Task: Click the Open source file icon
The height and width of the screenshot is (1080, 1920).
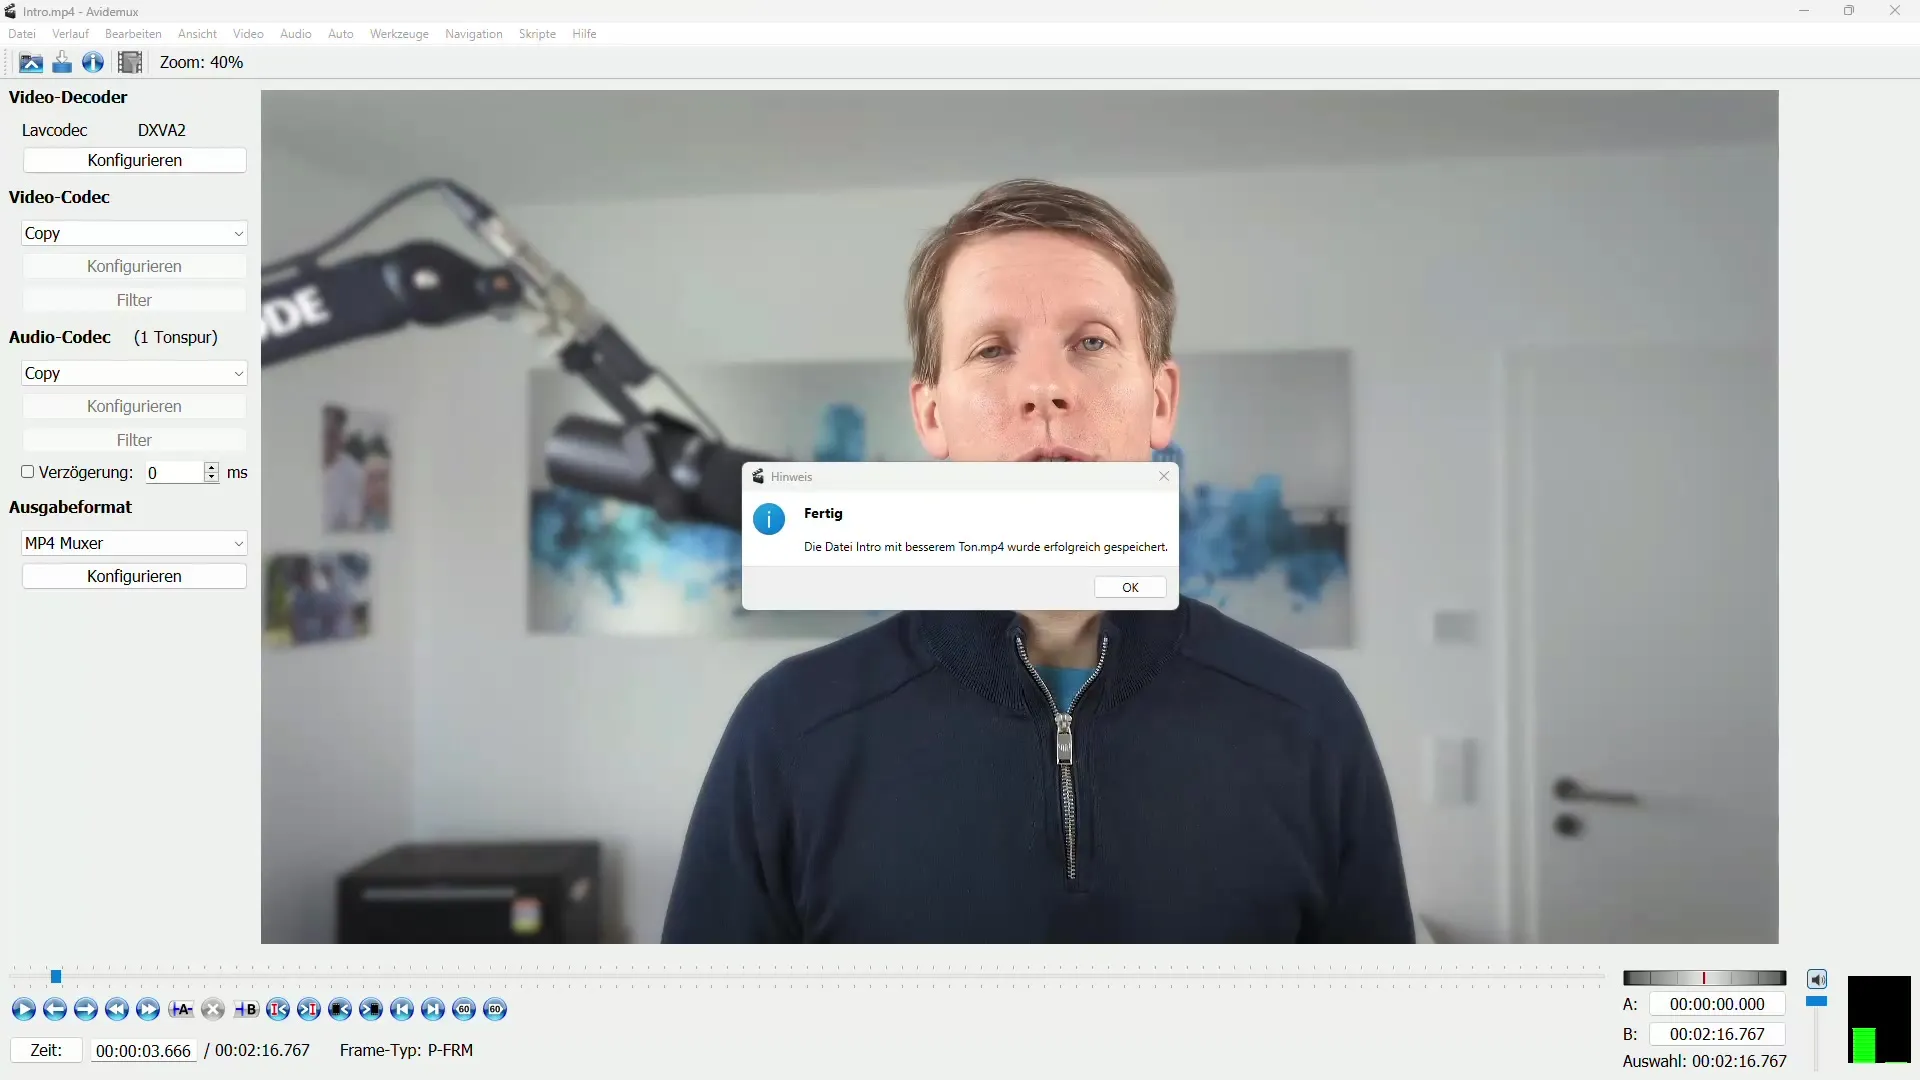Action: click(29, 62)
